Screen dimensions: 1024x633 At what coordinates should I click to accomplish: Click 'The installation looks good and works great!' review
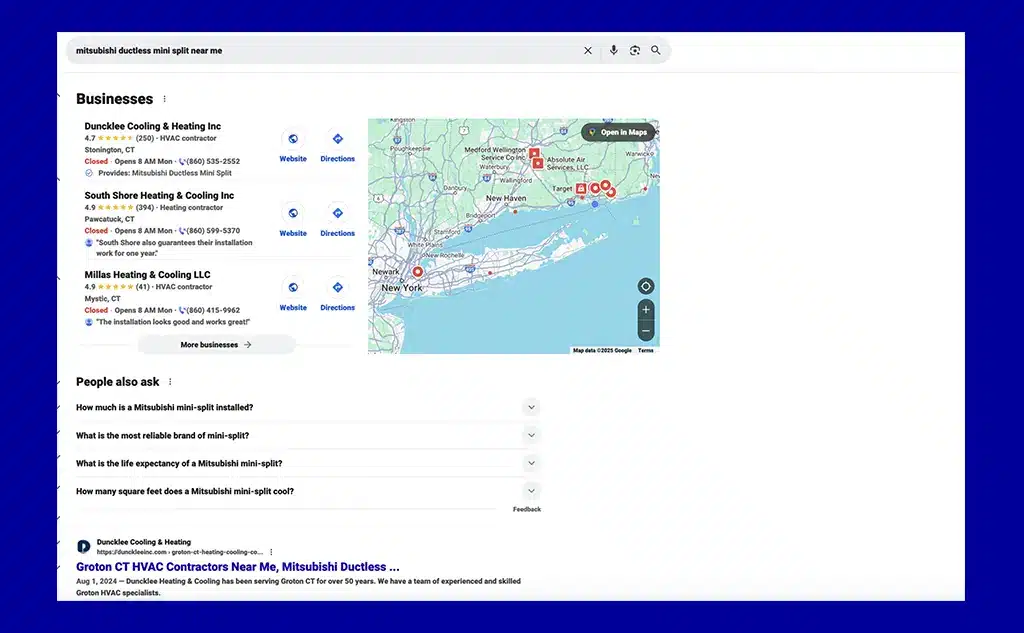(172, 322)
